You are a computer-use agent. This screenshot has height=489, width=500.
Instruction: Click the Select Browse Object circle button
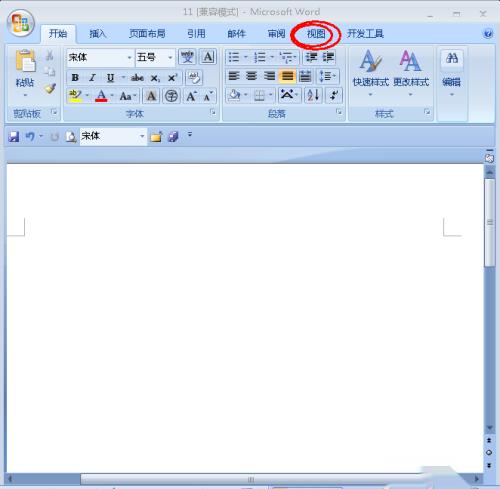[x=489, y=452]
